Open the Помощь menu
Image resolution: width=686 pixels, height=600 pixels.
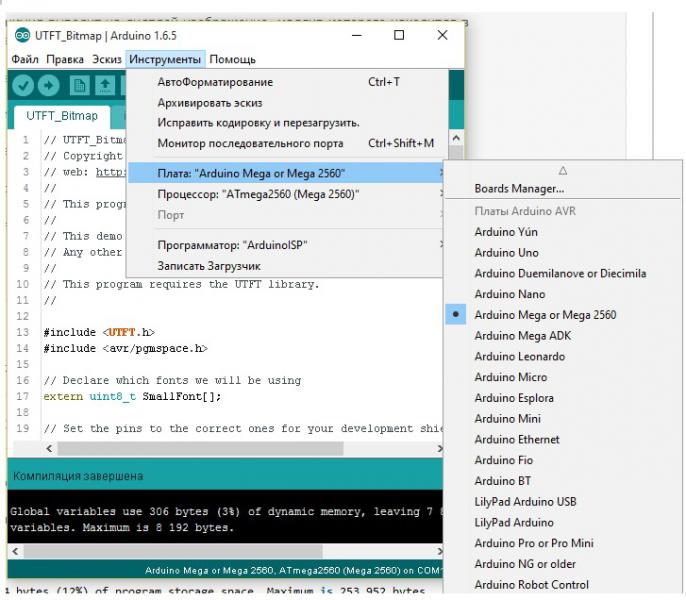(232, 60)
